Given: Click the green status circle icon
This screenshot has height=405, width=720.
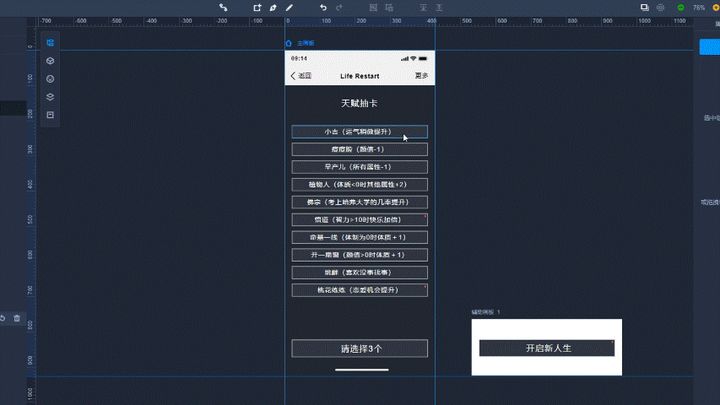Looking at the screenshot, I should [x=681, y=8].
